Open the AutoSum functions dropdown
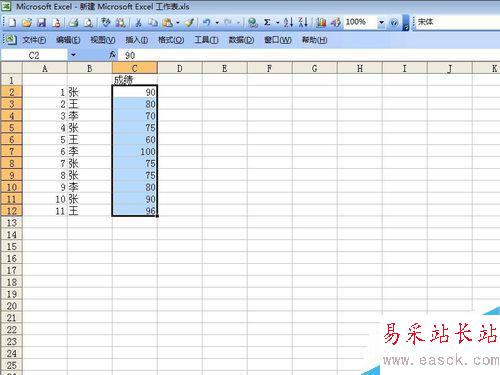The image size is (500, 375). point(277,22)
